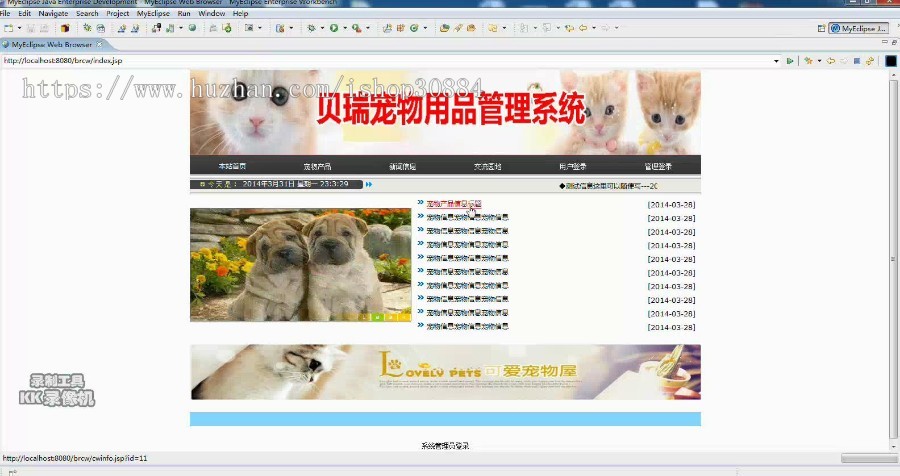Click the Back navigation arrow in main toolbar
The image size is (900, 476).
[x=583, y=28]
